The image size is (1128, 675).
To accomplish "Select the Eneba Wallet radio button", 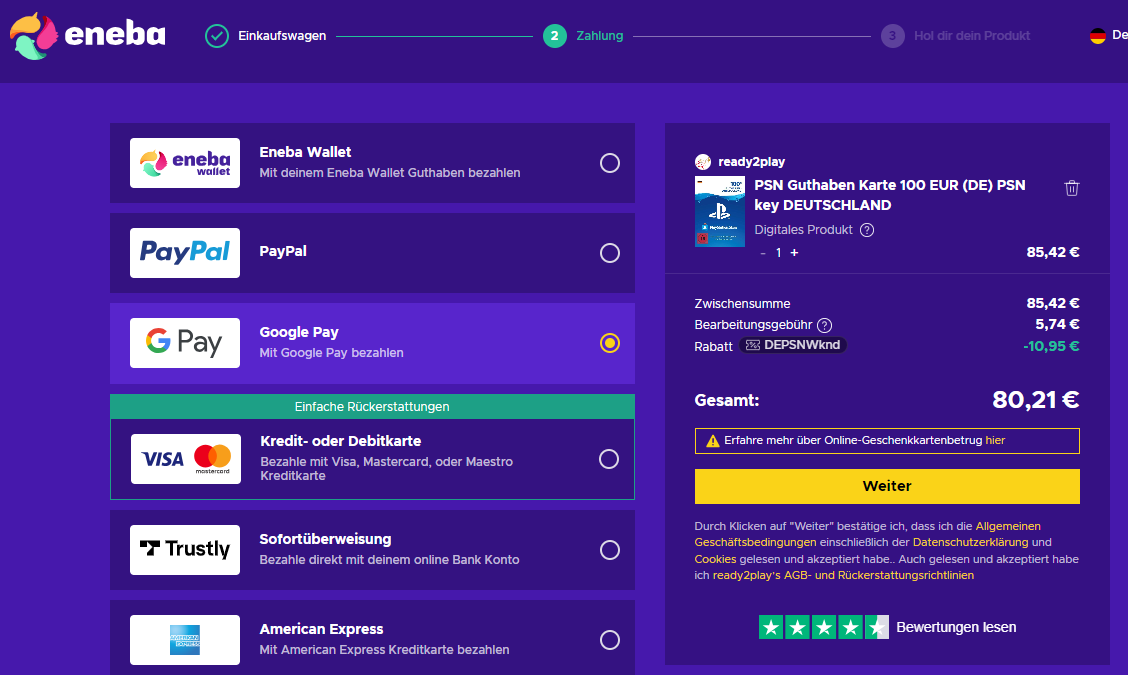I will tap(609, 163).
